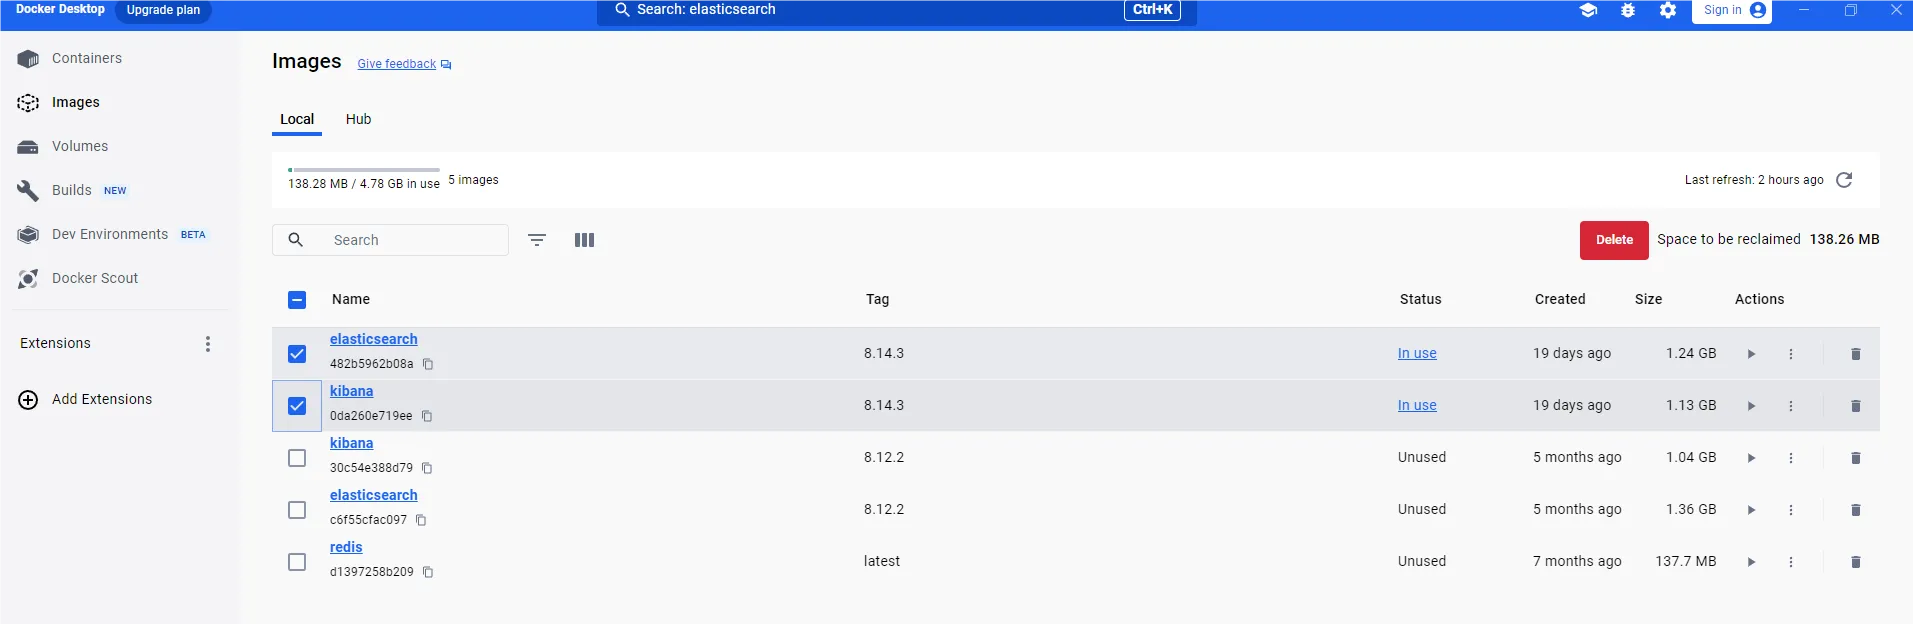The height and width of the screenshot is (624, 1913).
Task: Delete the kibana 8.14.3 image via trash
Action: (x=1856, y=406)
